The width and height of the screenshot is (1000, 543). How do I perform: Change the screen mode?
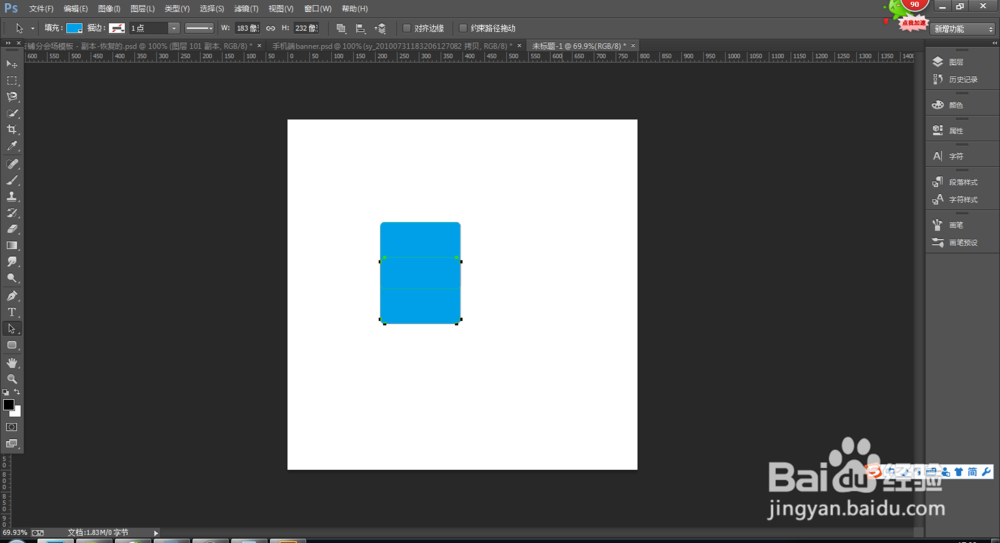click(x=12, y=443)
